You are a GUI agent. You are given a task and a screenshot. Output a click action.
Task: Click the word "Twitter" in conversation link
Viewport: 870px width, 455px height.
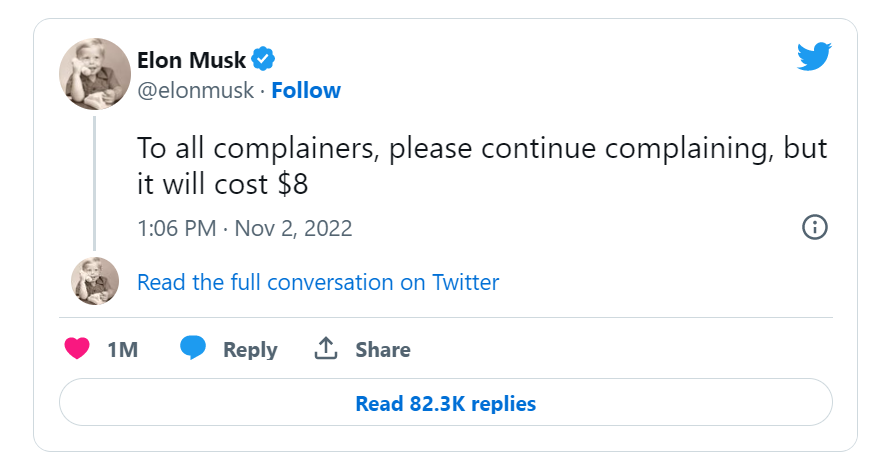[x=465, y=282]
